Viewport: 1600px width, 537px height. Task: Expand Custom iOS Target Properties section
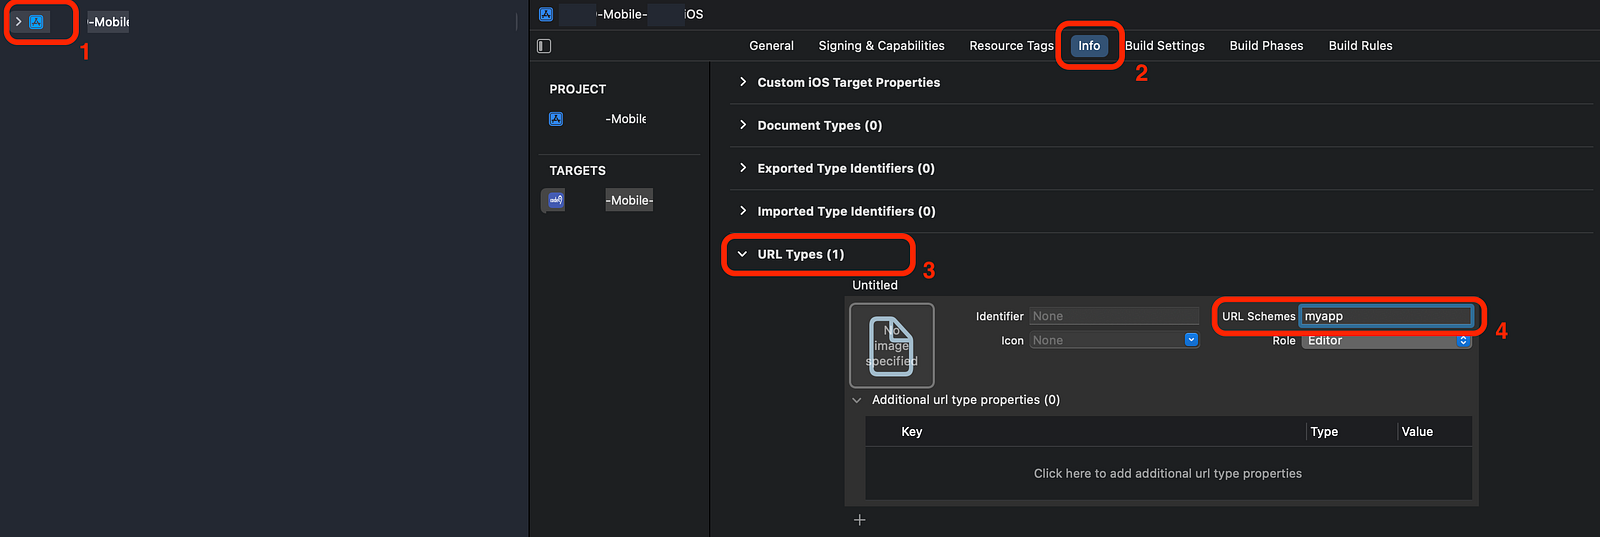tap(742, 82)
